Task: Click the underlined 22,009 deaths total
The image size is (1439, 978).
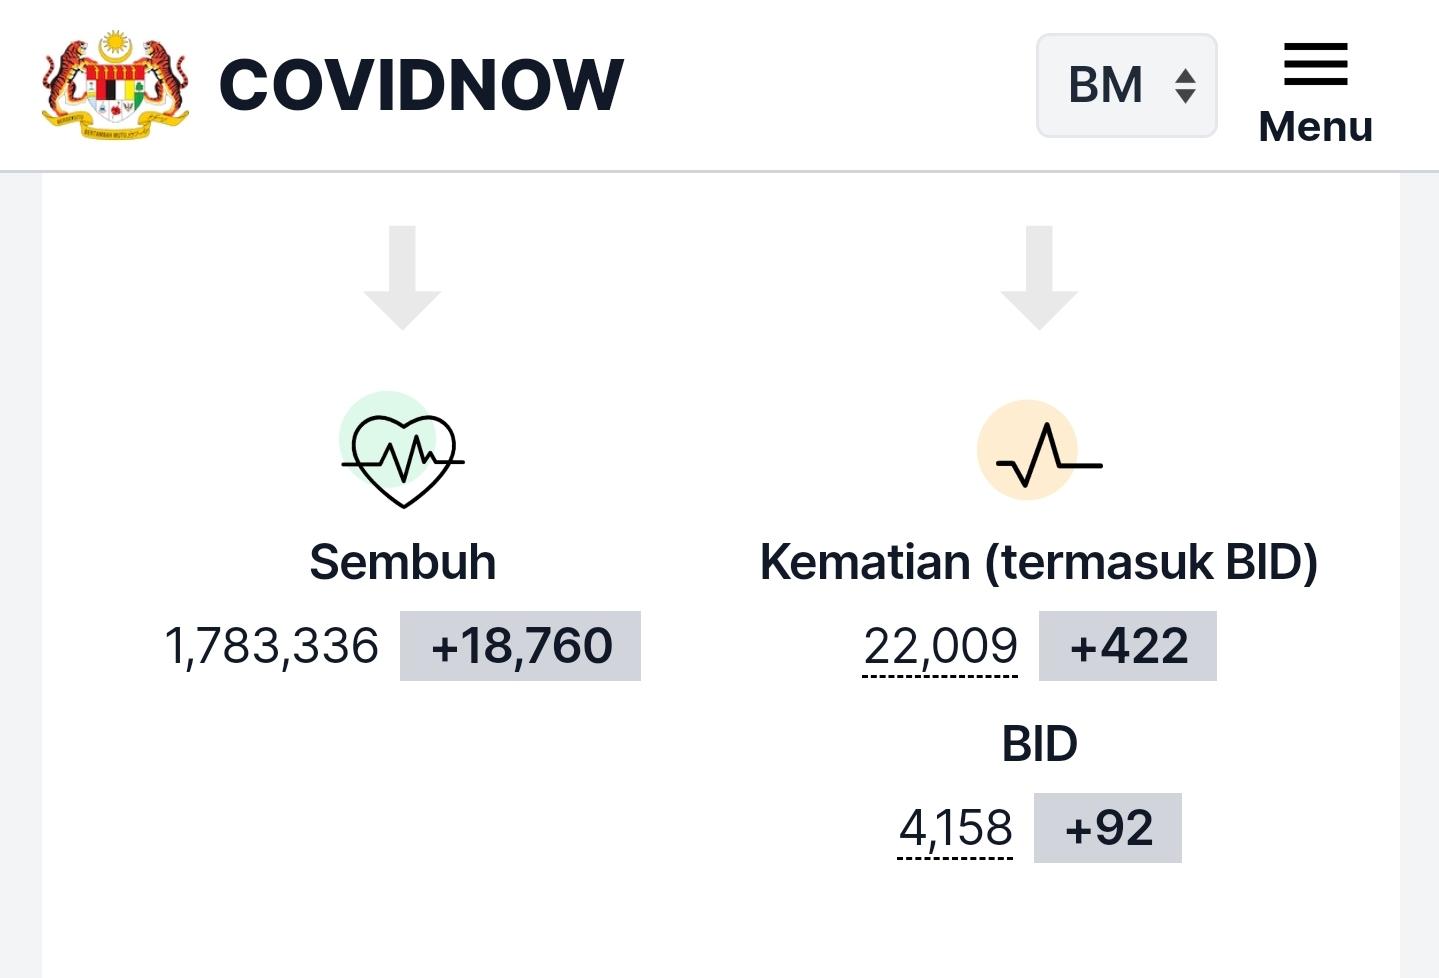Action: pos(940,647)
